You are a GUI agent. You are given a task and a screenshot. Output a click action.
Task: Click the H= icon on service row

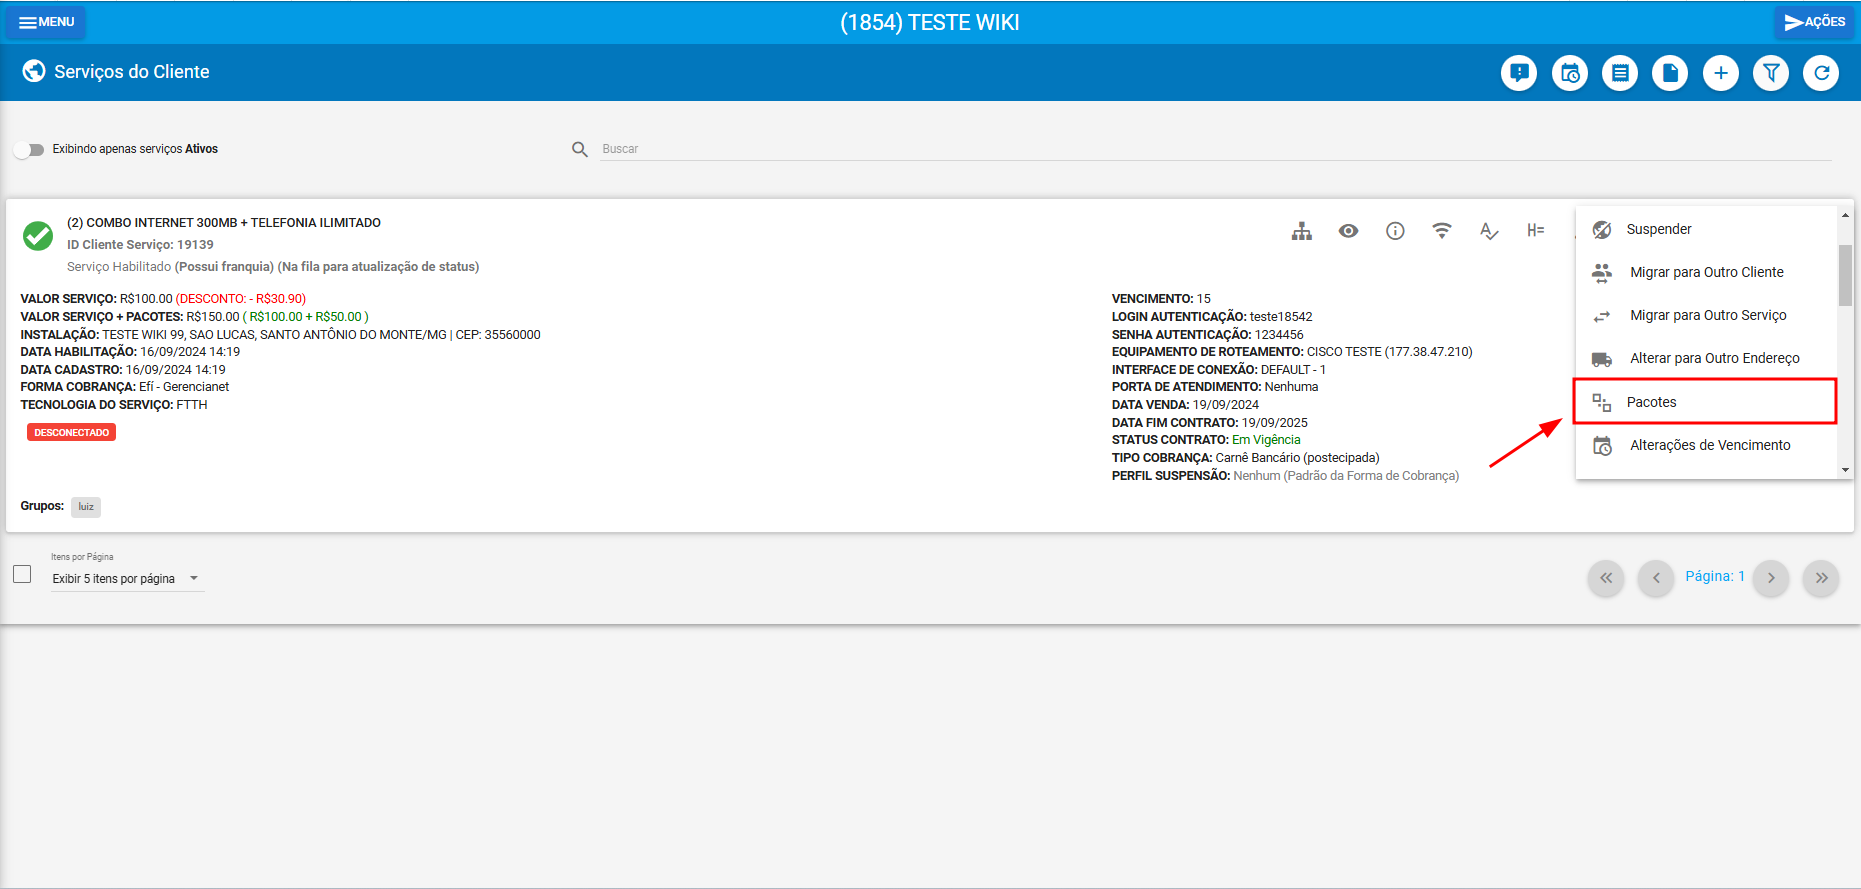(1536, 231)
